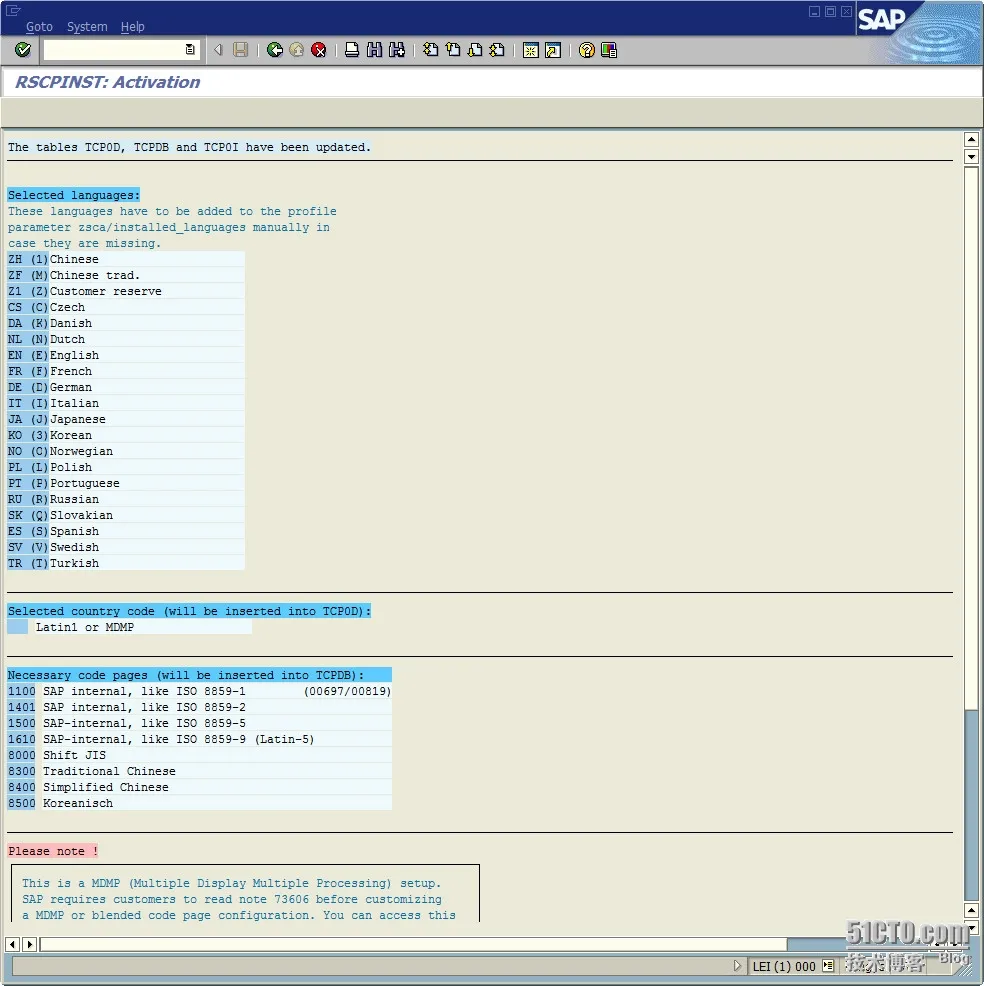Viewport: 984px width, 986px height.
Task: Click the horizontal scrollbar left arrow
Action: (13, 944)
